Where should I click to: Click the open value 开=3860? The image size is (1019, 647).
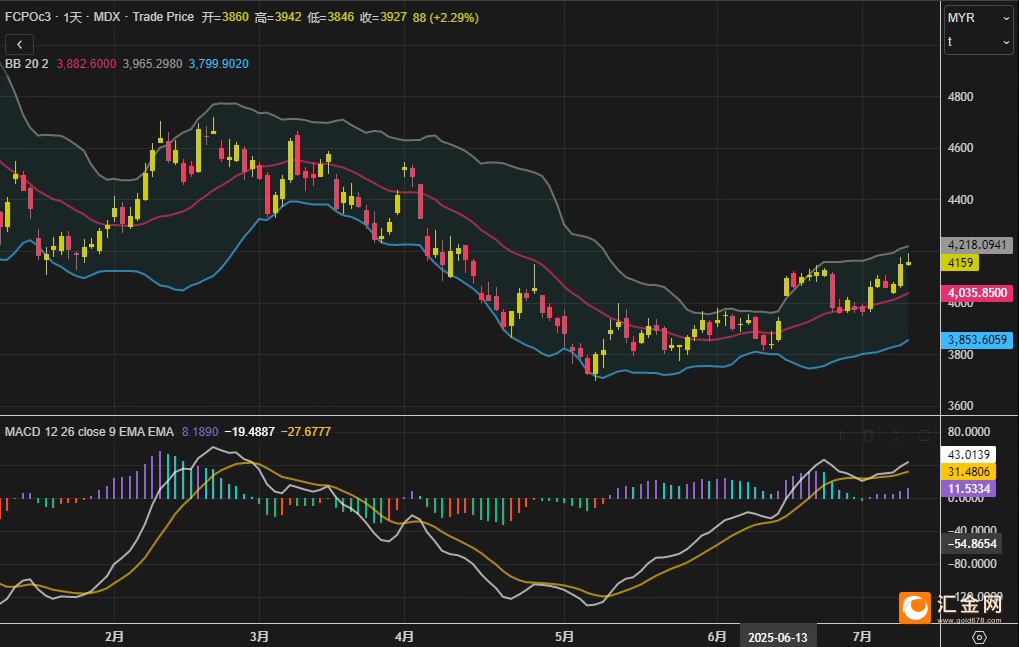pyautogui.click(x=225, y=17)
